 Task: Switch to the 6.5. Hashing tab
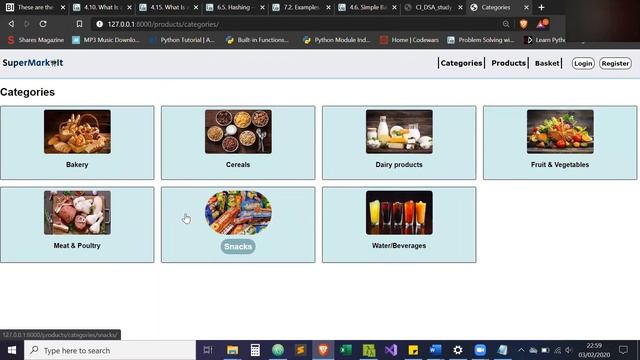point(236,7)
